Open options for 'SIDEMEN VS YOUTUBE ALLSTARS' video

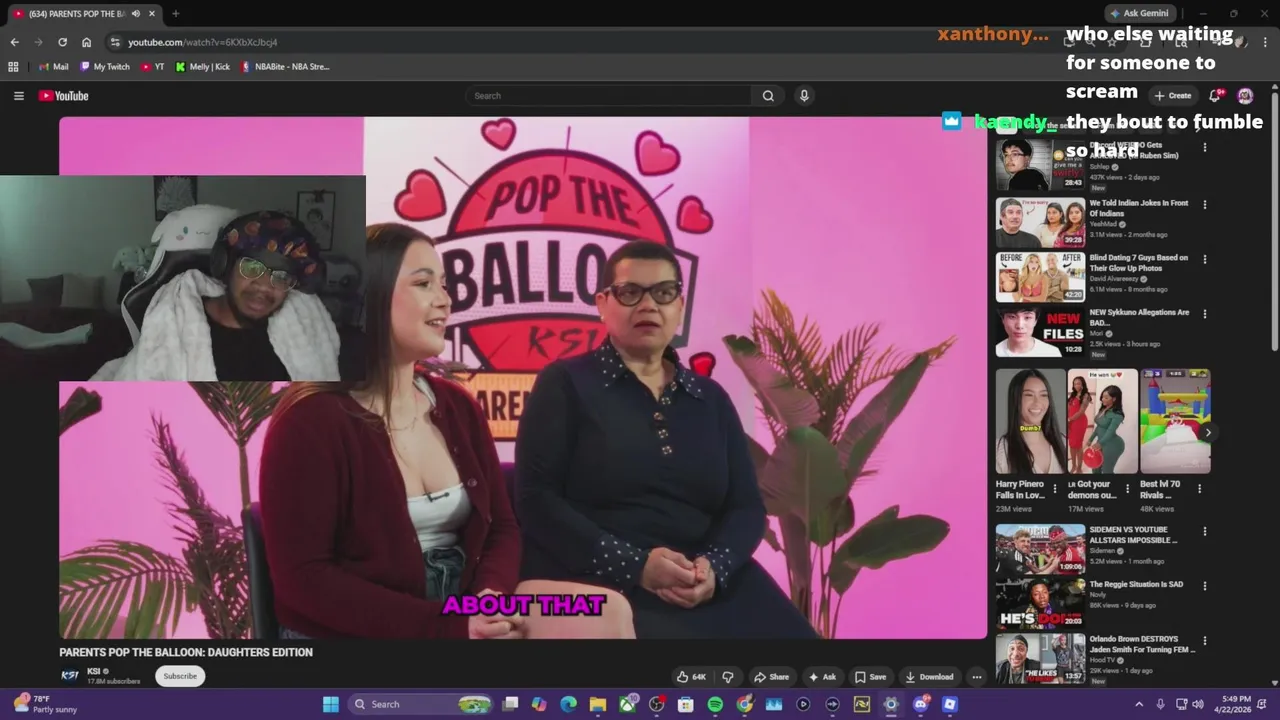tap(1204, 531)
